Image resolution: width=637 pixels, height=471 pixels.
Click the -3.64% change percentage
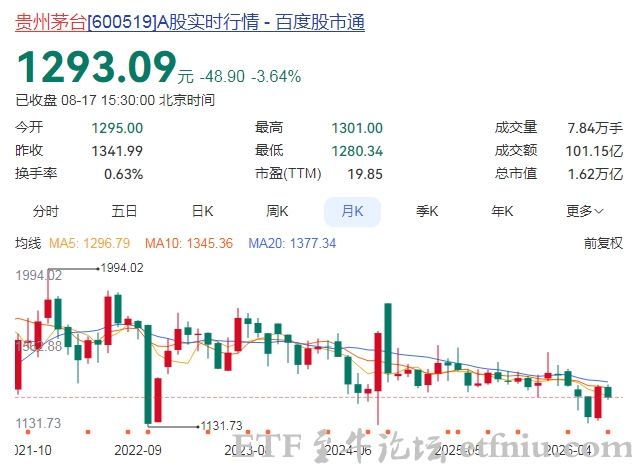click(x=276, y=76)
